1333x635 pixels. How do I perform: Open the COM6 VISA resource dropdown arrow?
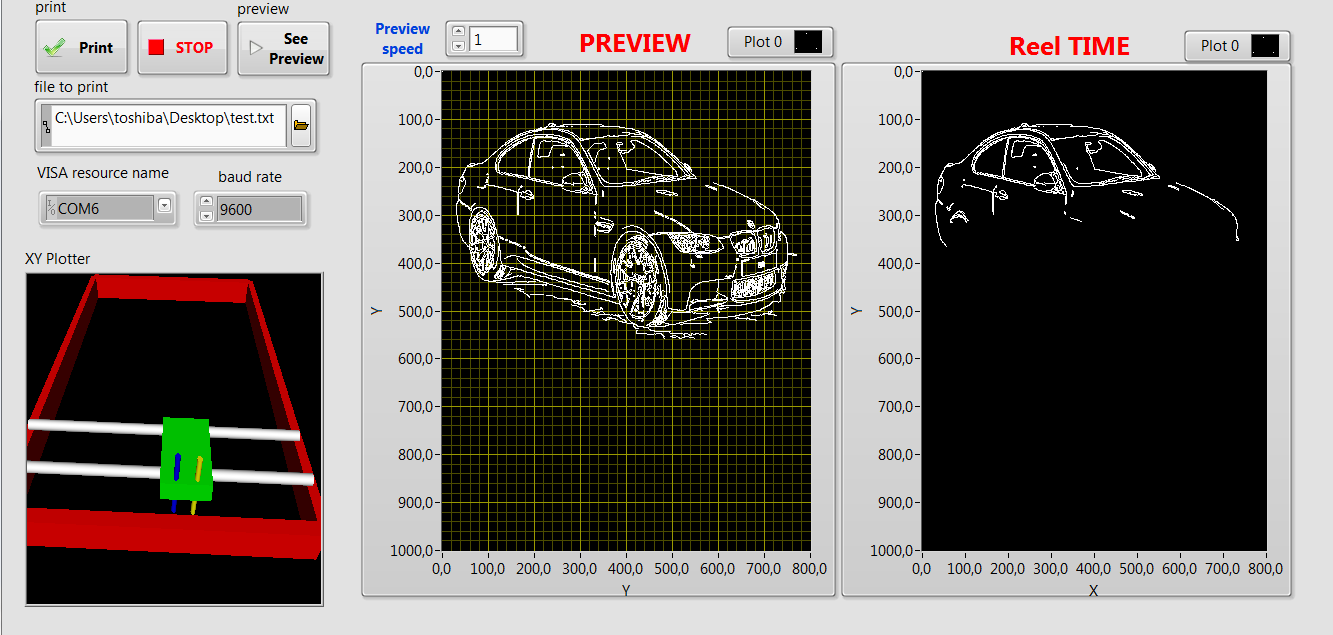point(163,207)
